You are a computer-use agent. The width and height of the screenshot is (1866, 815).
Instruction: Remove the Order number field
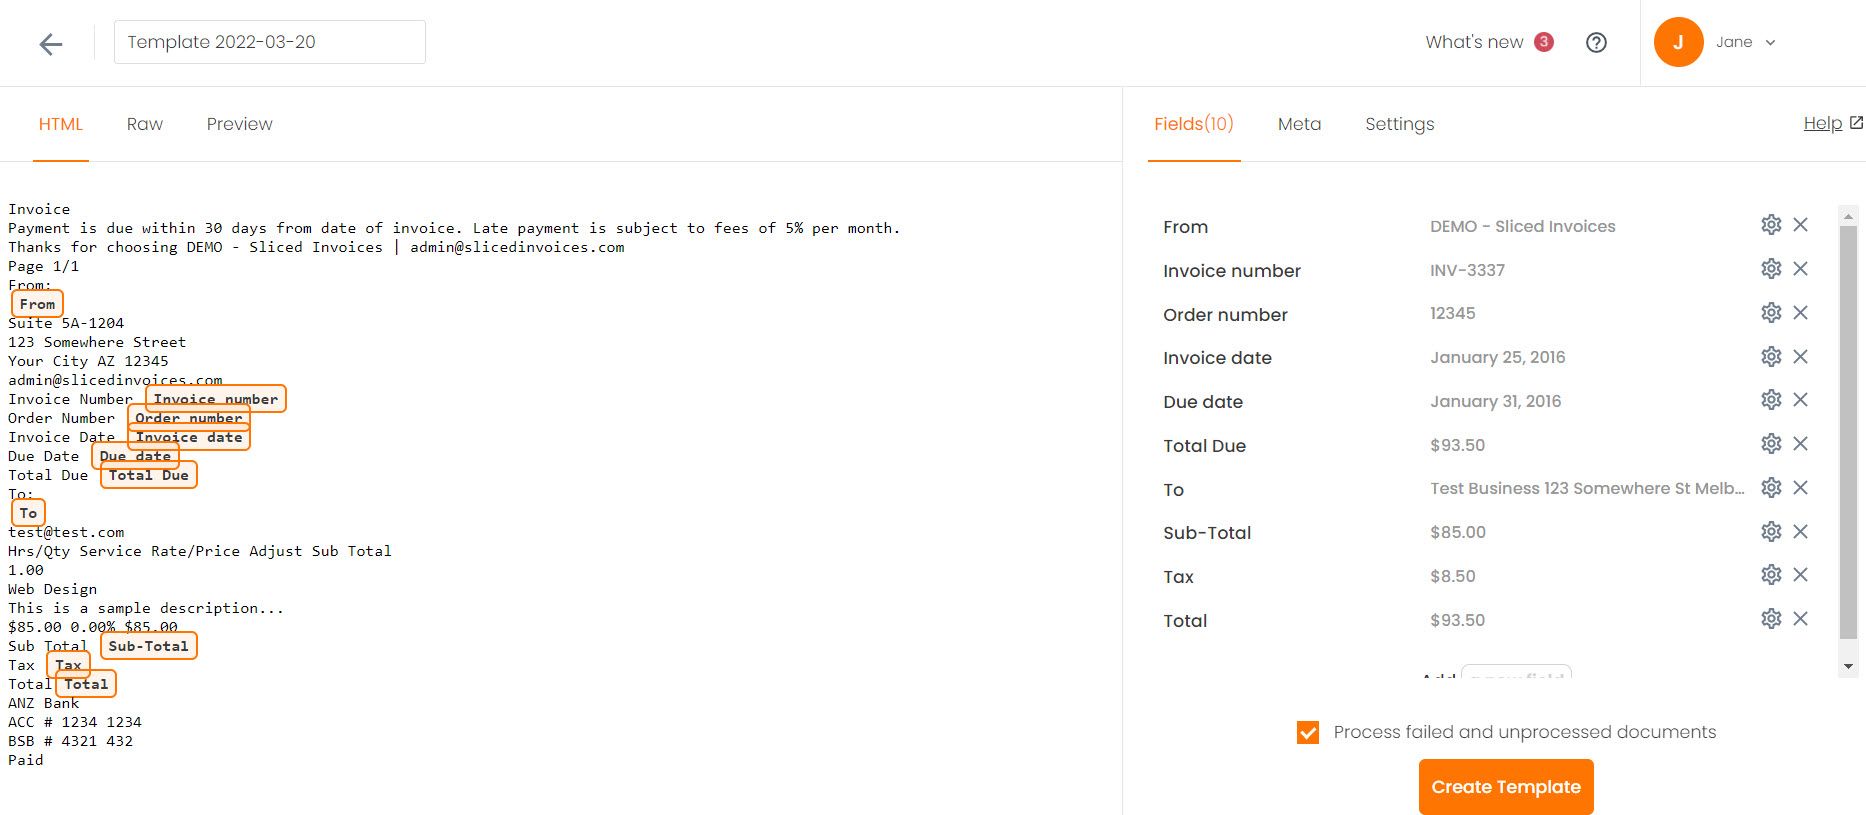coord(1800,313)
